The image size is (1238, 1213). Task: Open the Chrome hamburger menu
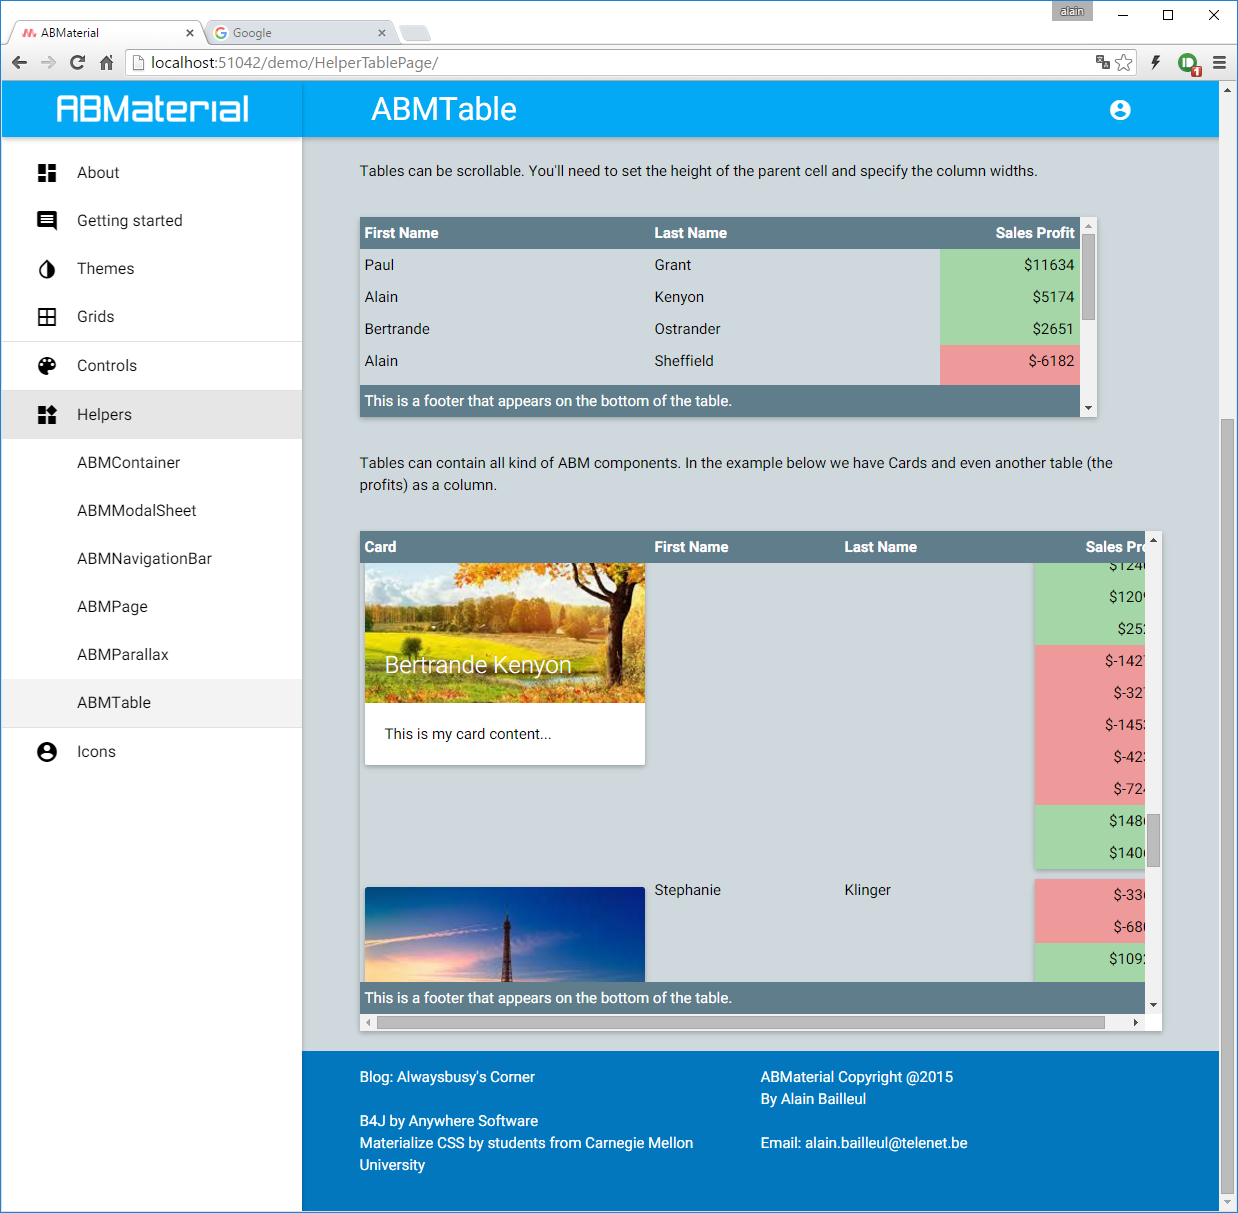coord(1219,63)
